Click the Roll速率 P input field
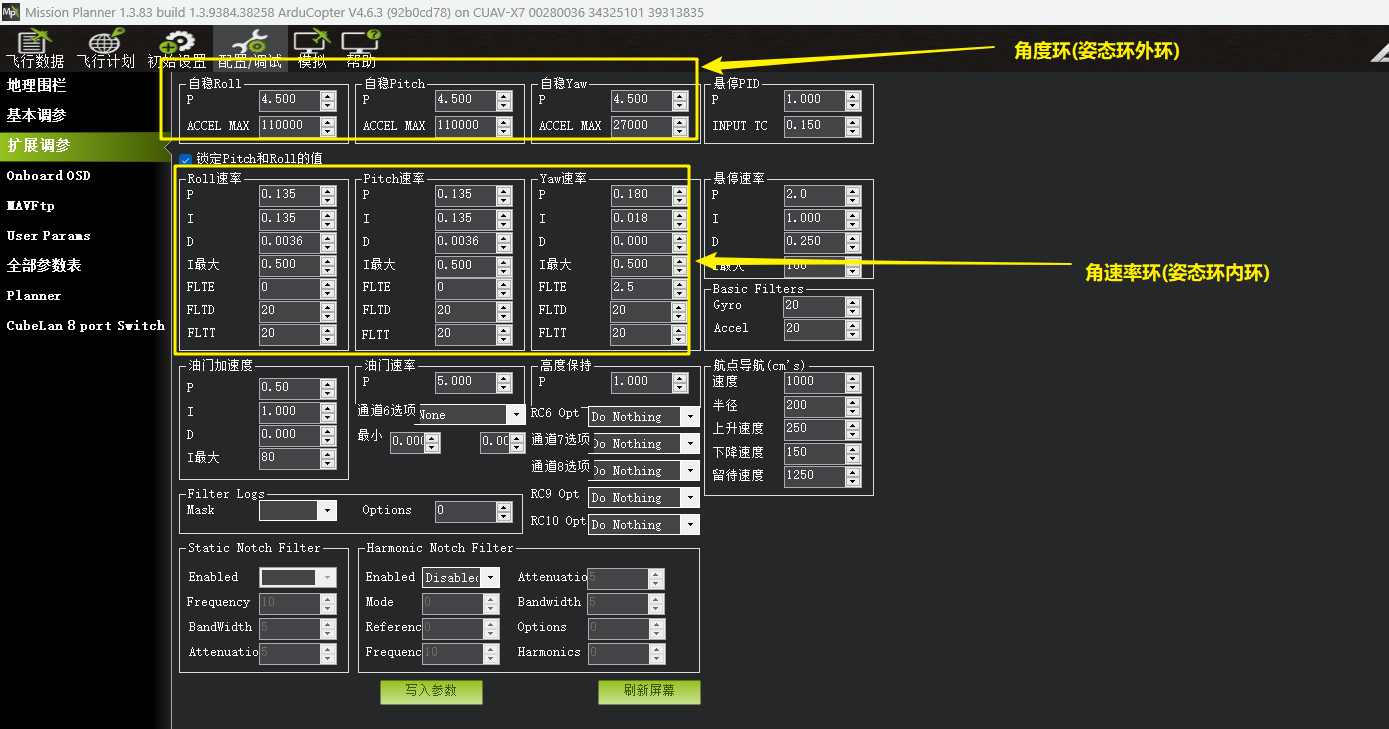The image size is (1389, 729). pos(288,195)
